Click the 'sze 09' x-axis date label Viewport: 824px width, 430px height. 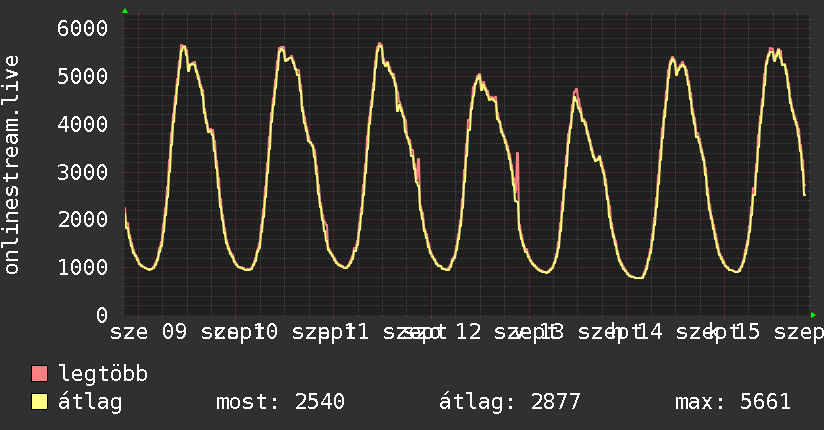(148, 332)
